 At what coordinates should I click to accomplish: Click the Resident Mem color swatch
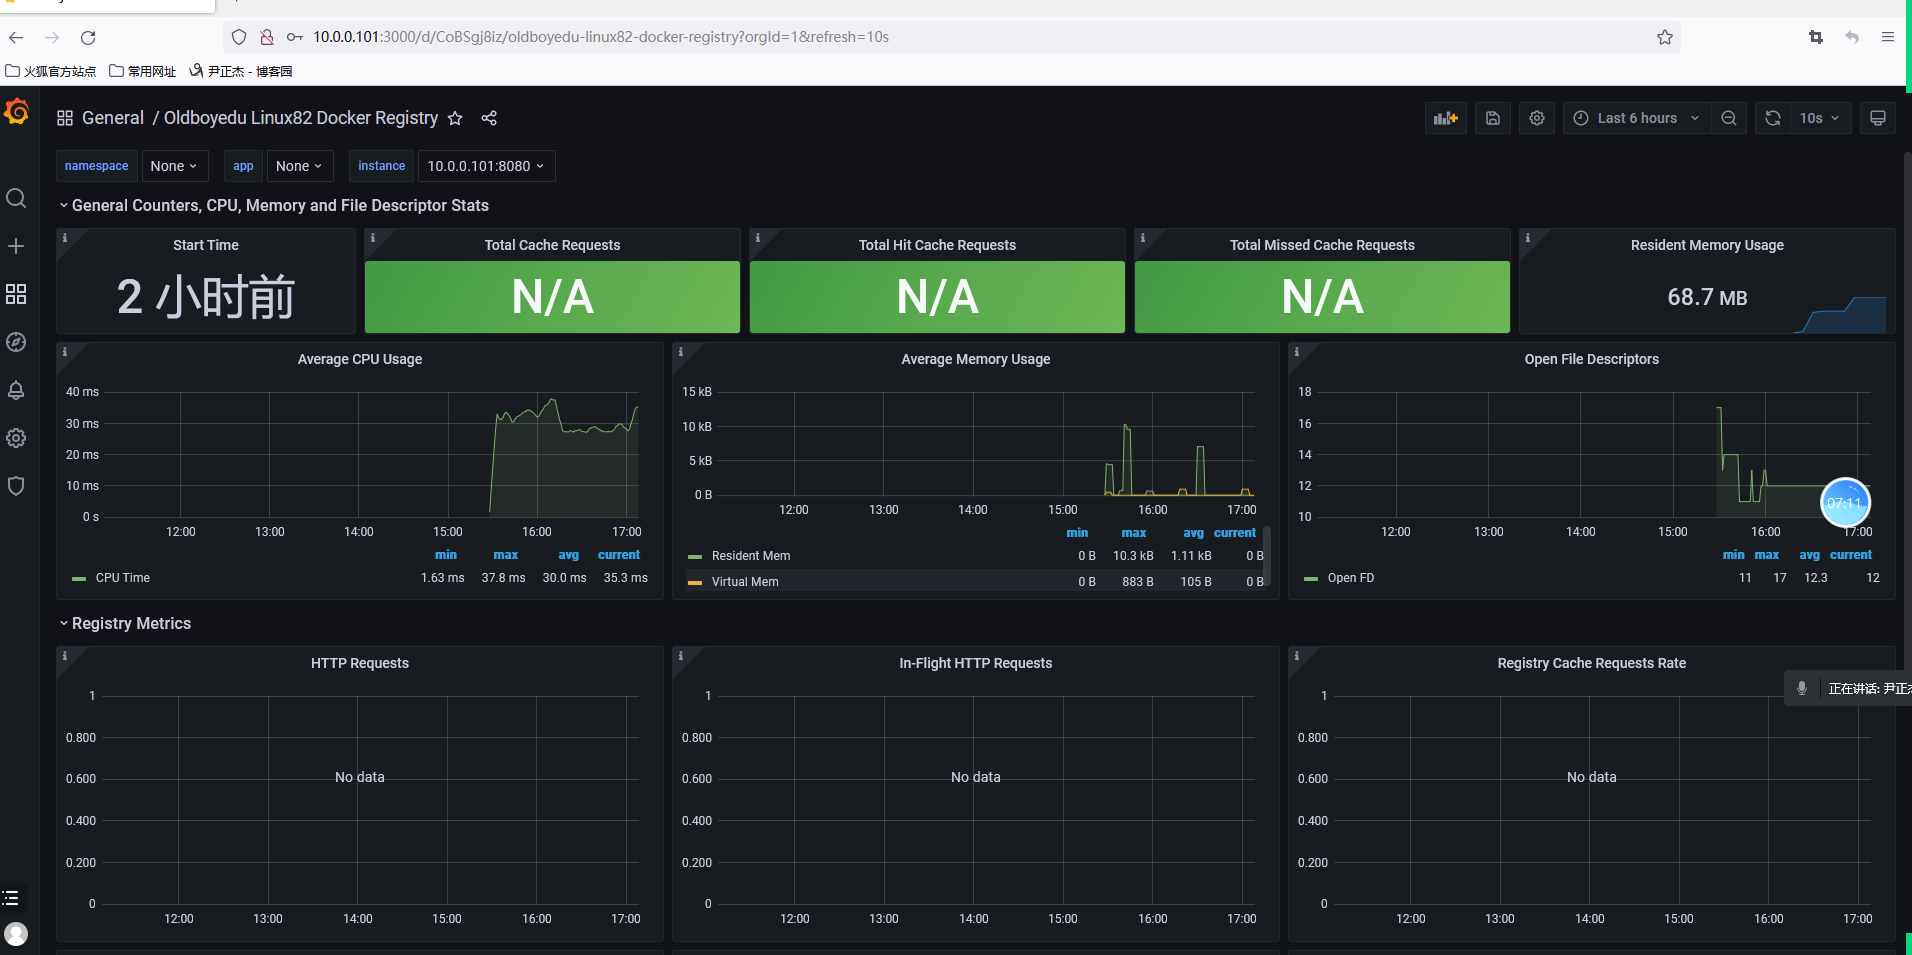coord(695,557)
